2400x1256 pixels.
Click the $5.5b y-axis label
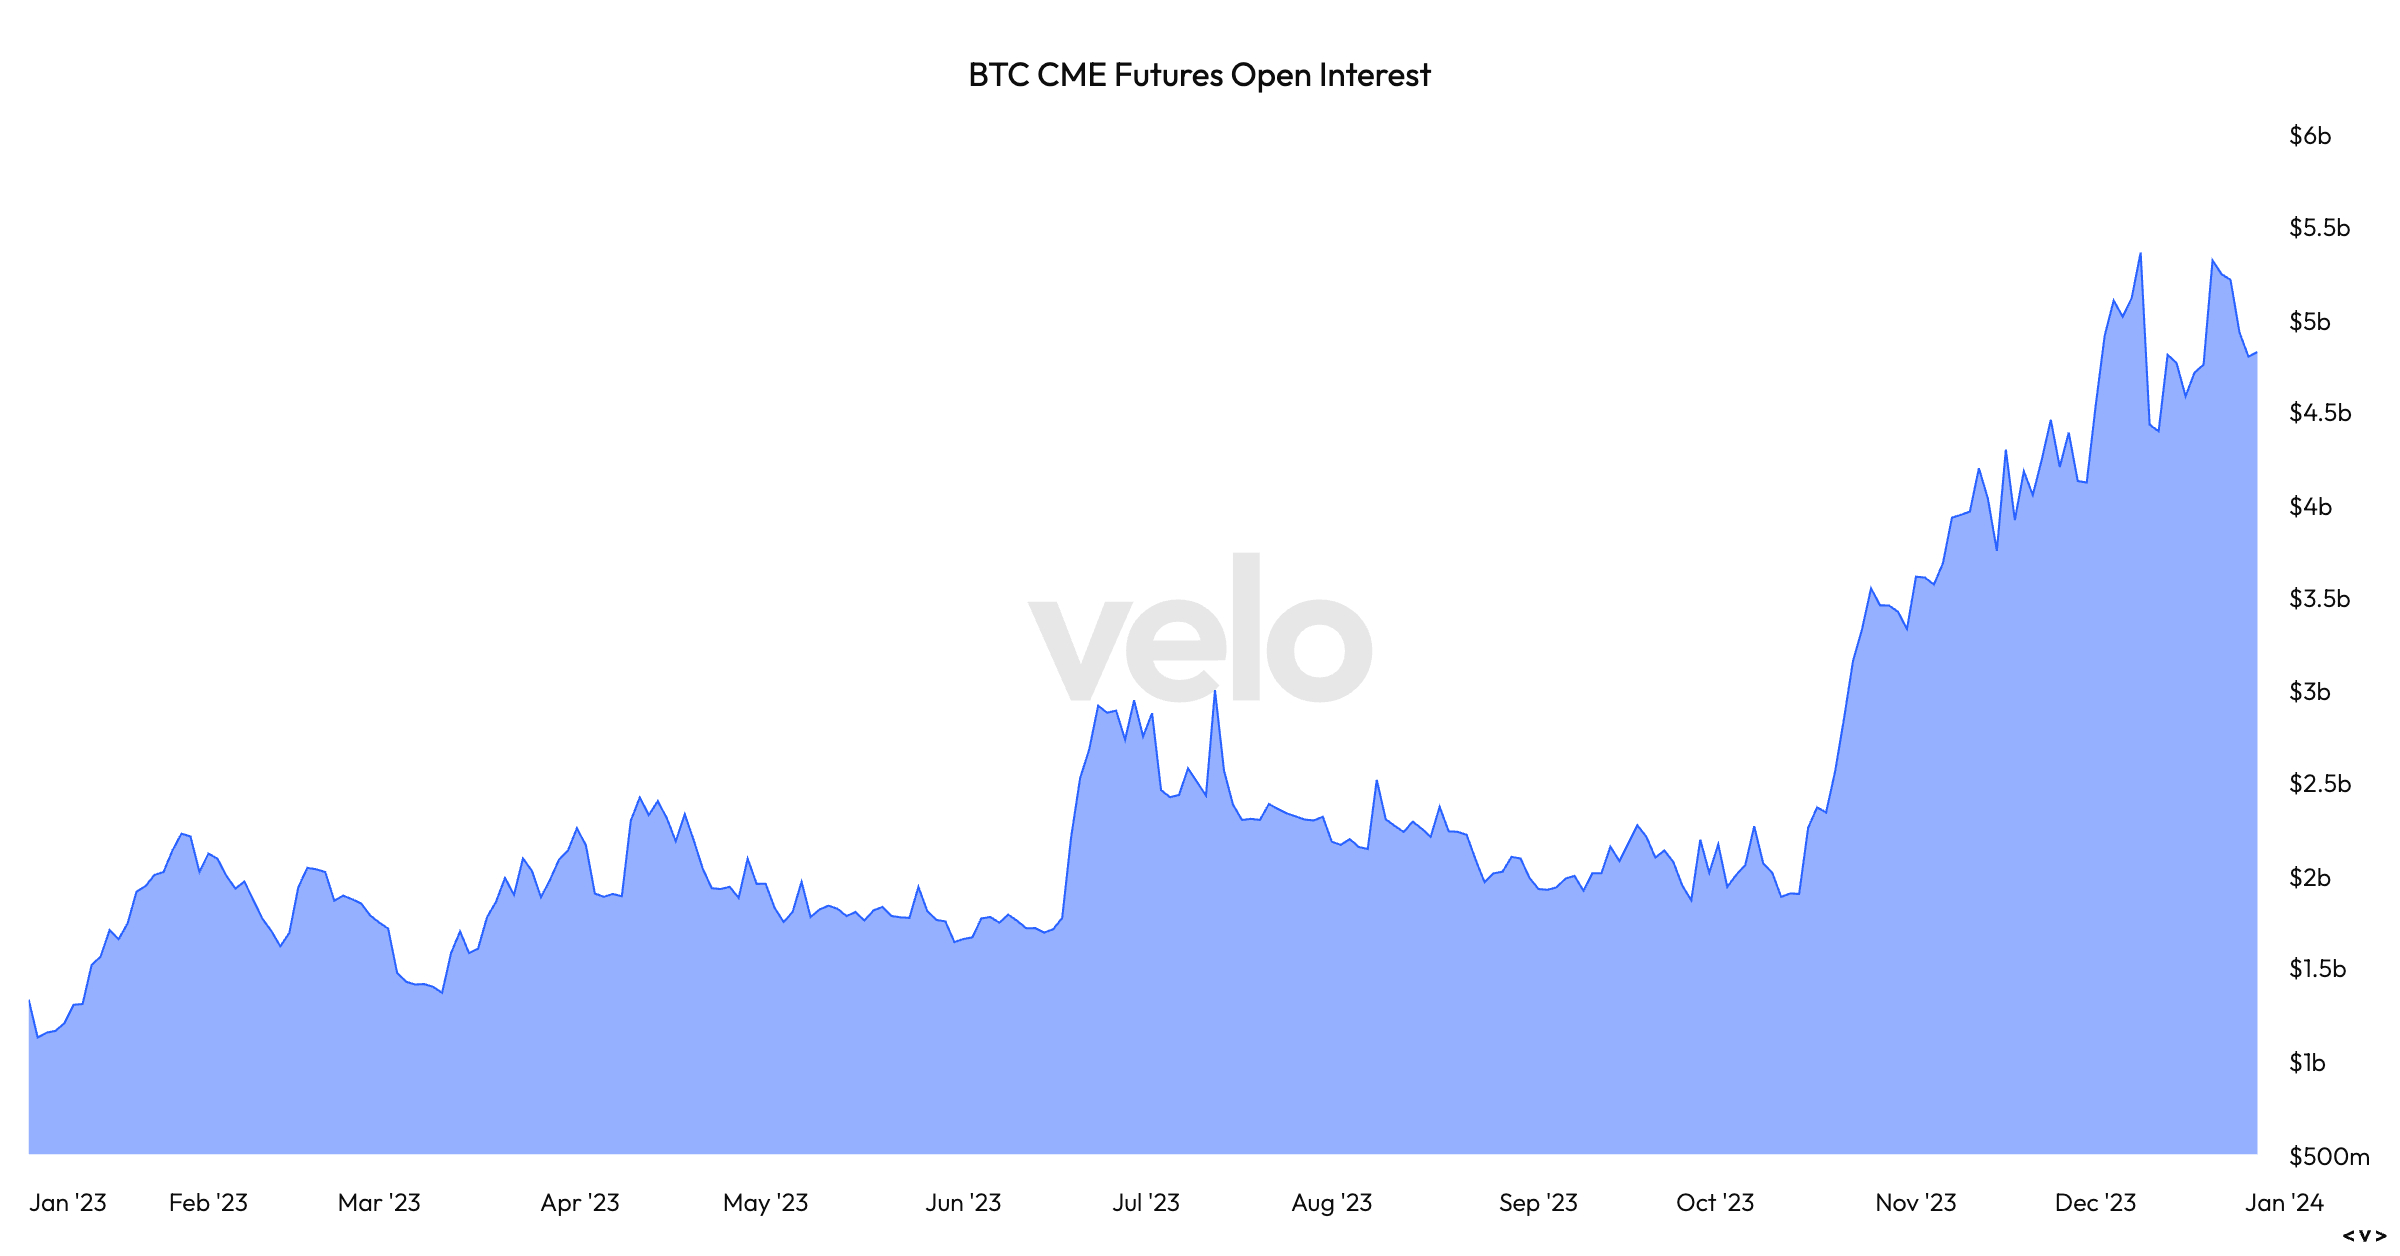(2319, 228)
